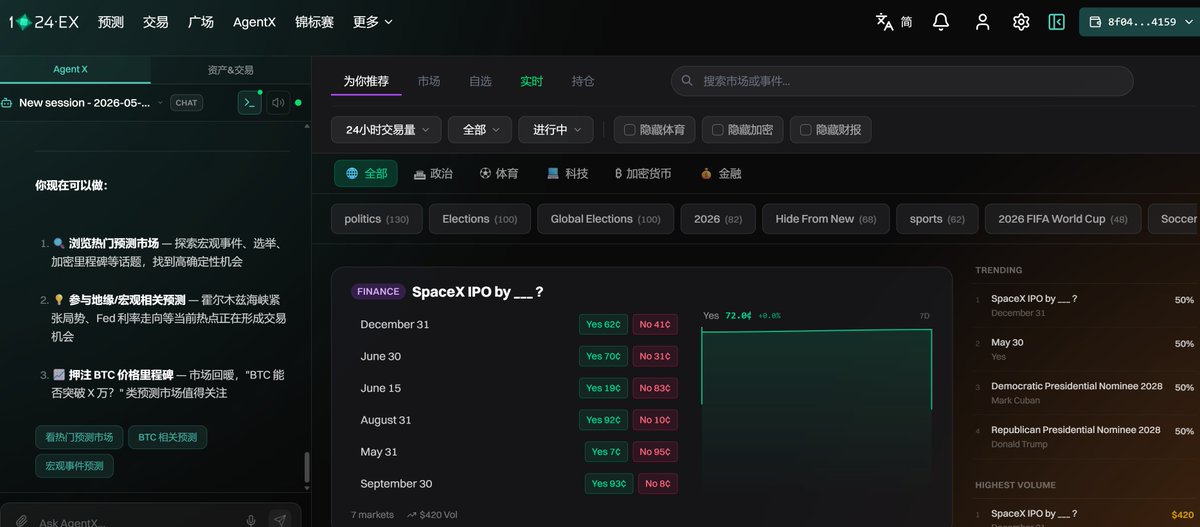The width and height of the screenshot is (1200, 527).
Task: Click Agent X panel scrollbar
Action: click(307, 468)
